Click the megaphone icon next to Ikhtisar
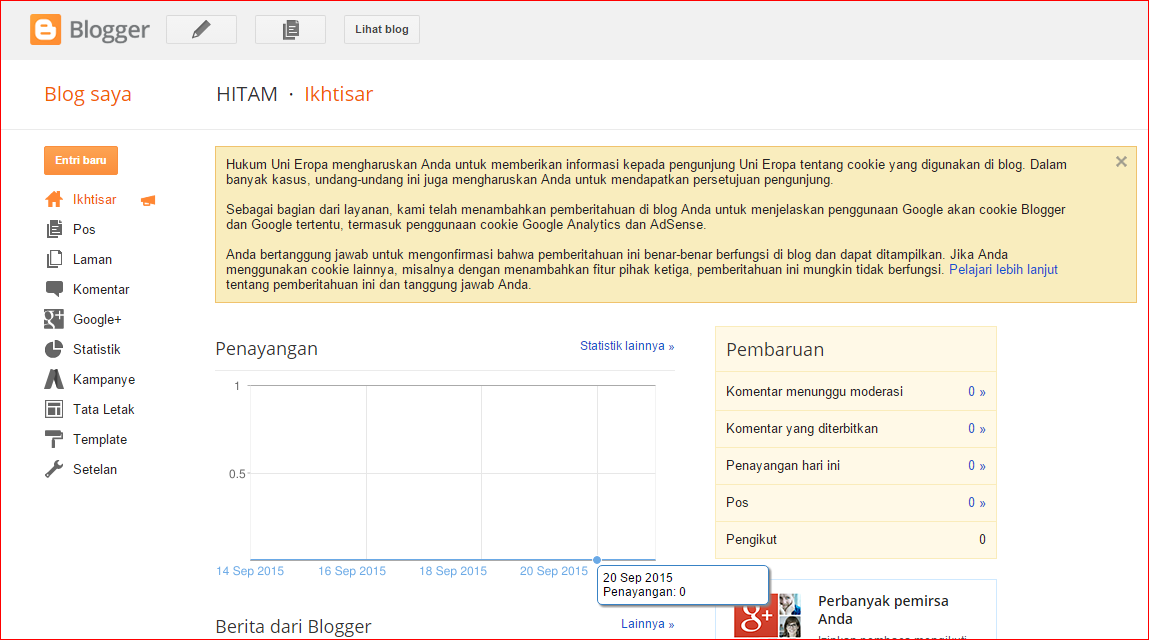 point(148,200)
